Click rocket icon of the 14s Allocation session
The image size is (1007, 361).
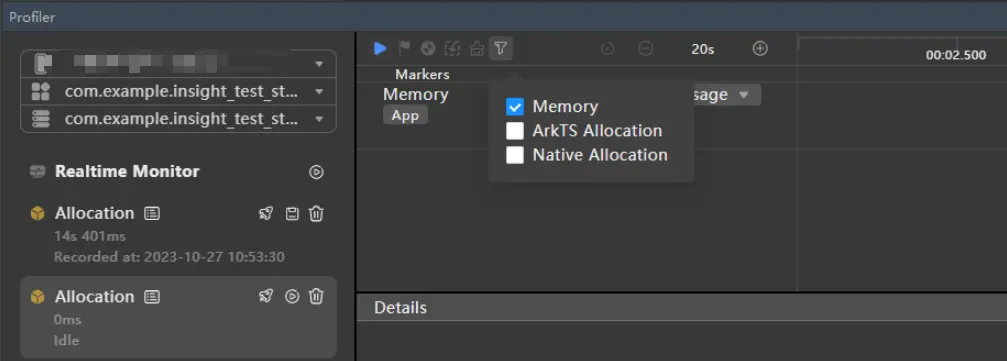coord(266,214)
